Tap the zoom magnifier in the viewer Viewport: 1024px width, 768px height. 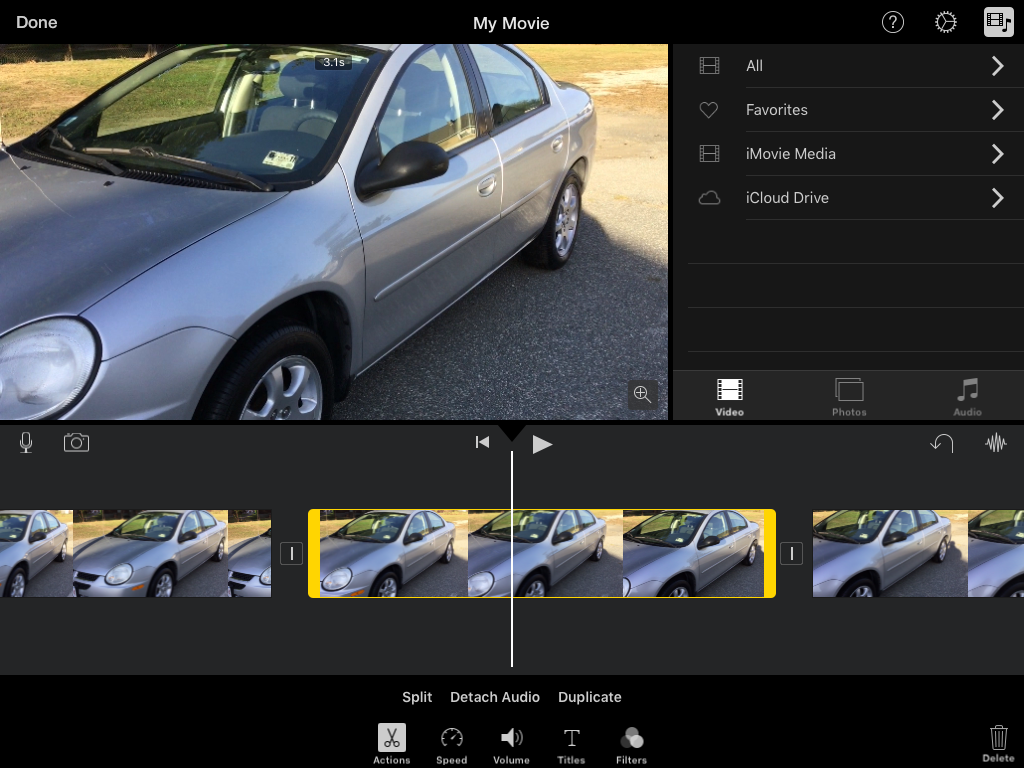coord(643,394)
